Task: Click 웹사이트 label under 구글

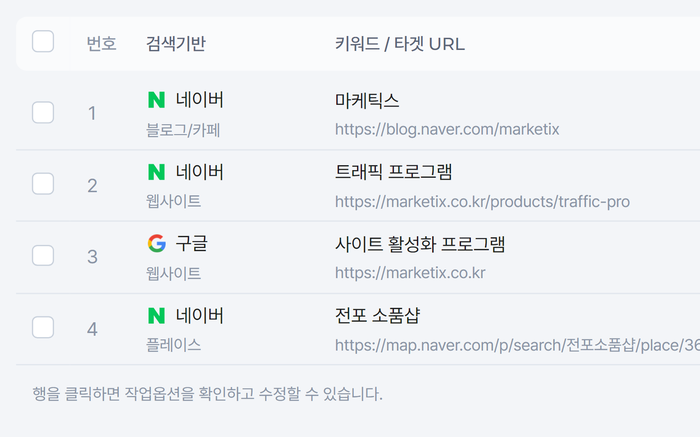Action: 174,273
